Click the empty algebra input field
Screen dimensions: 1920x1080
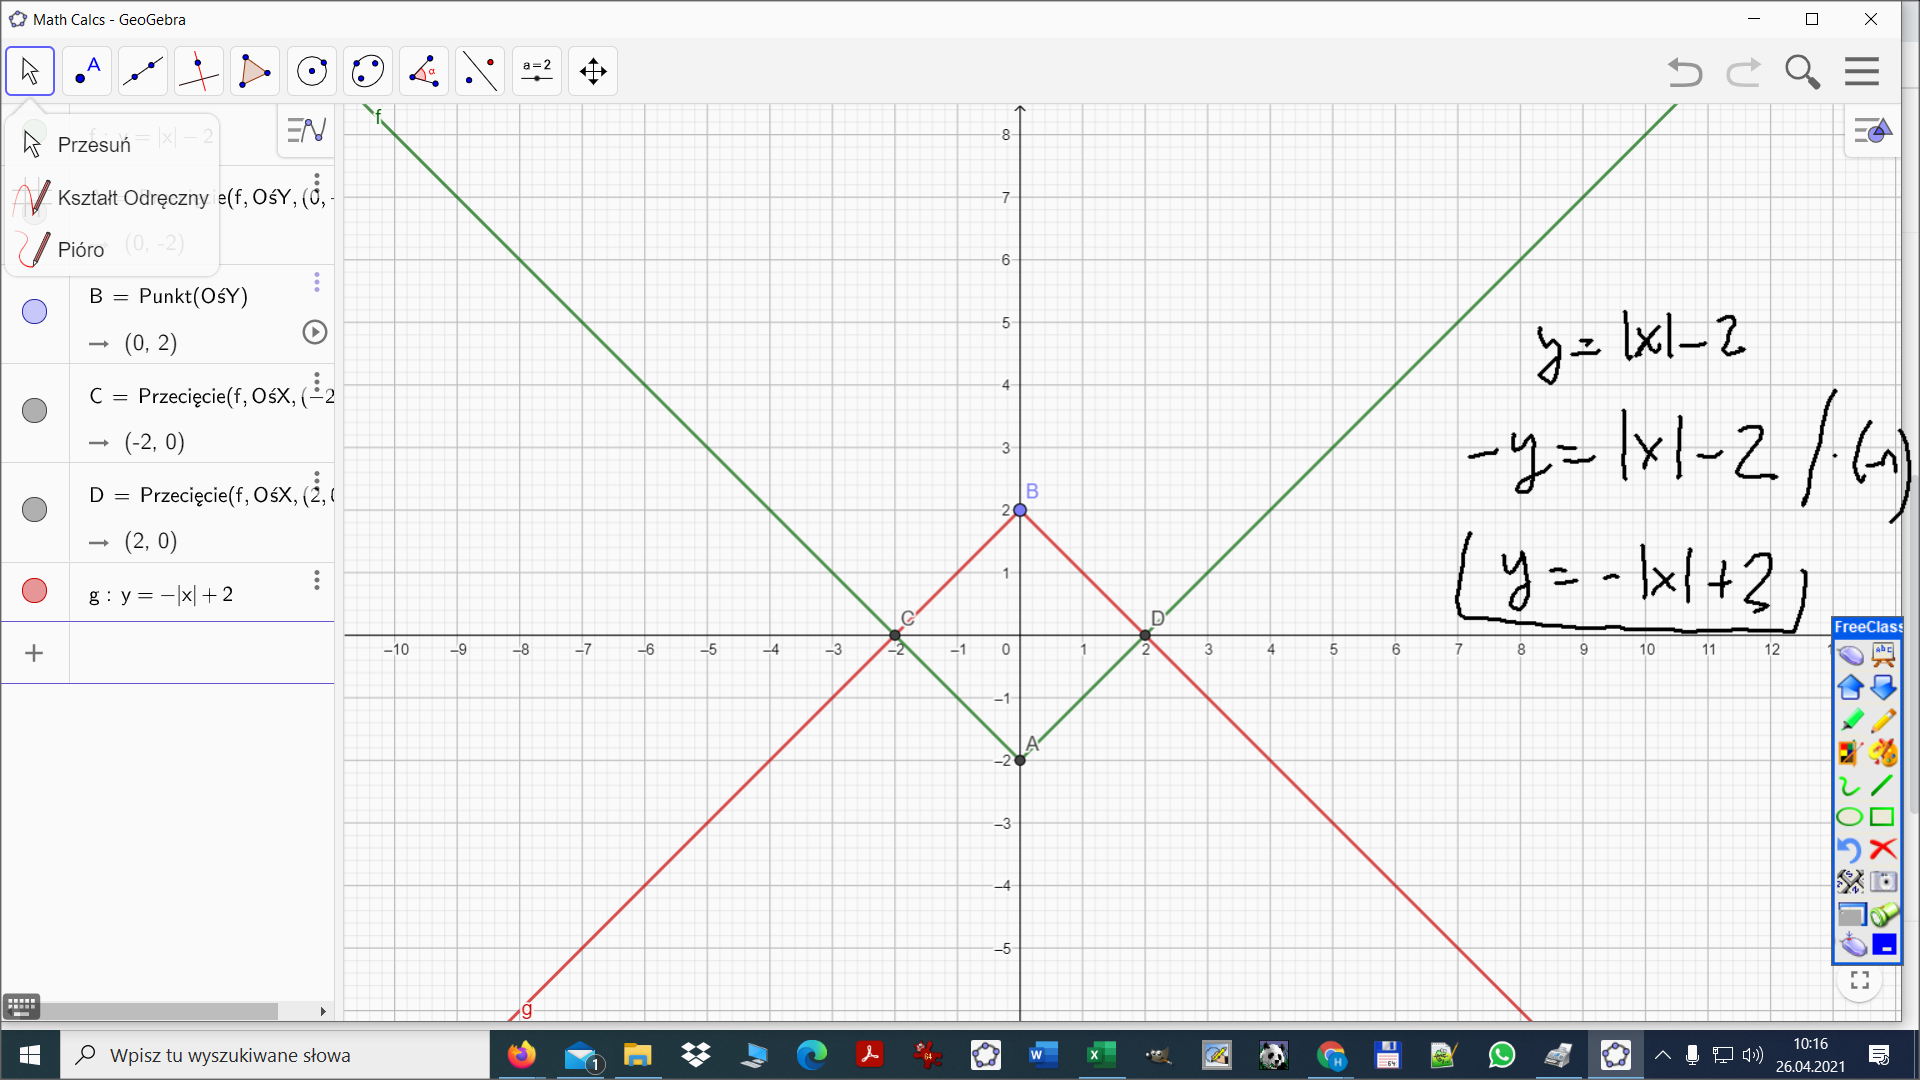click(x=202, y=653)
